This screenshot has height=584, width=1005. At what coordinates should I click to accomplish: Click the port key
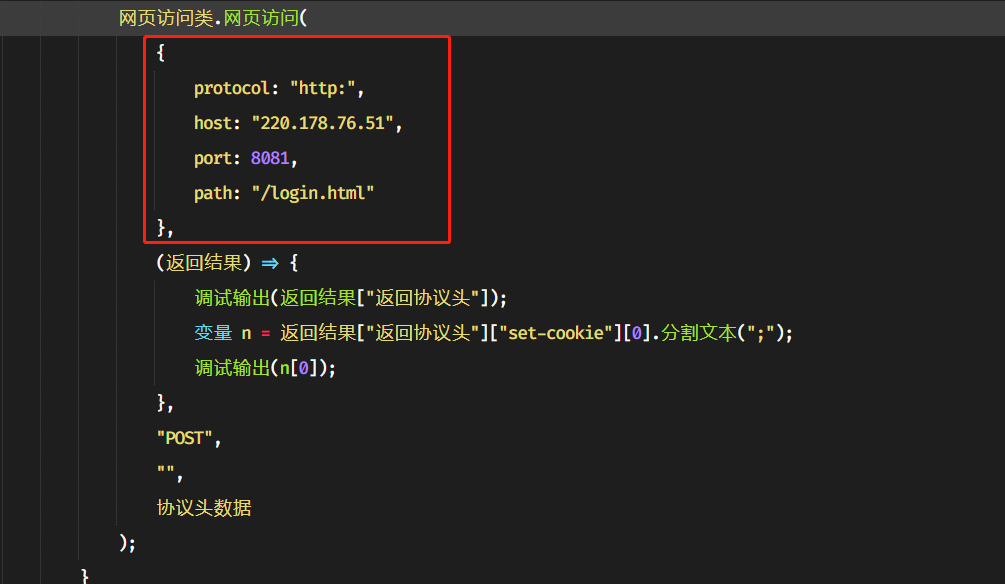click(x=213, y=158)
